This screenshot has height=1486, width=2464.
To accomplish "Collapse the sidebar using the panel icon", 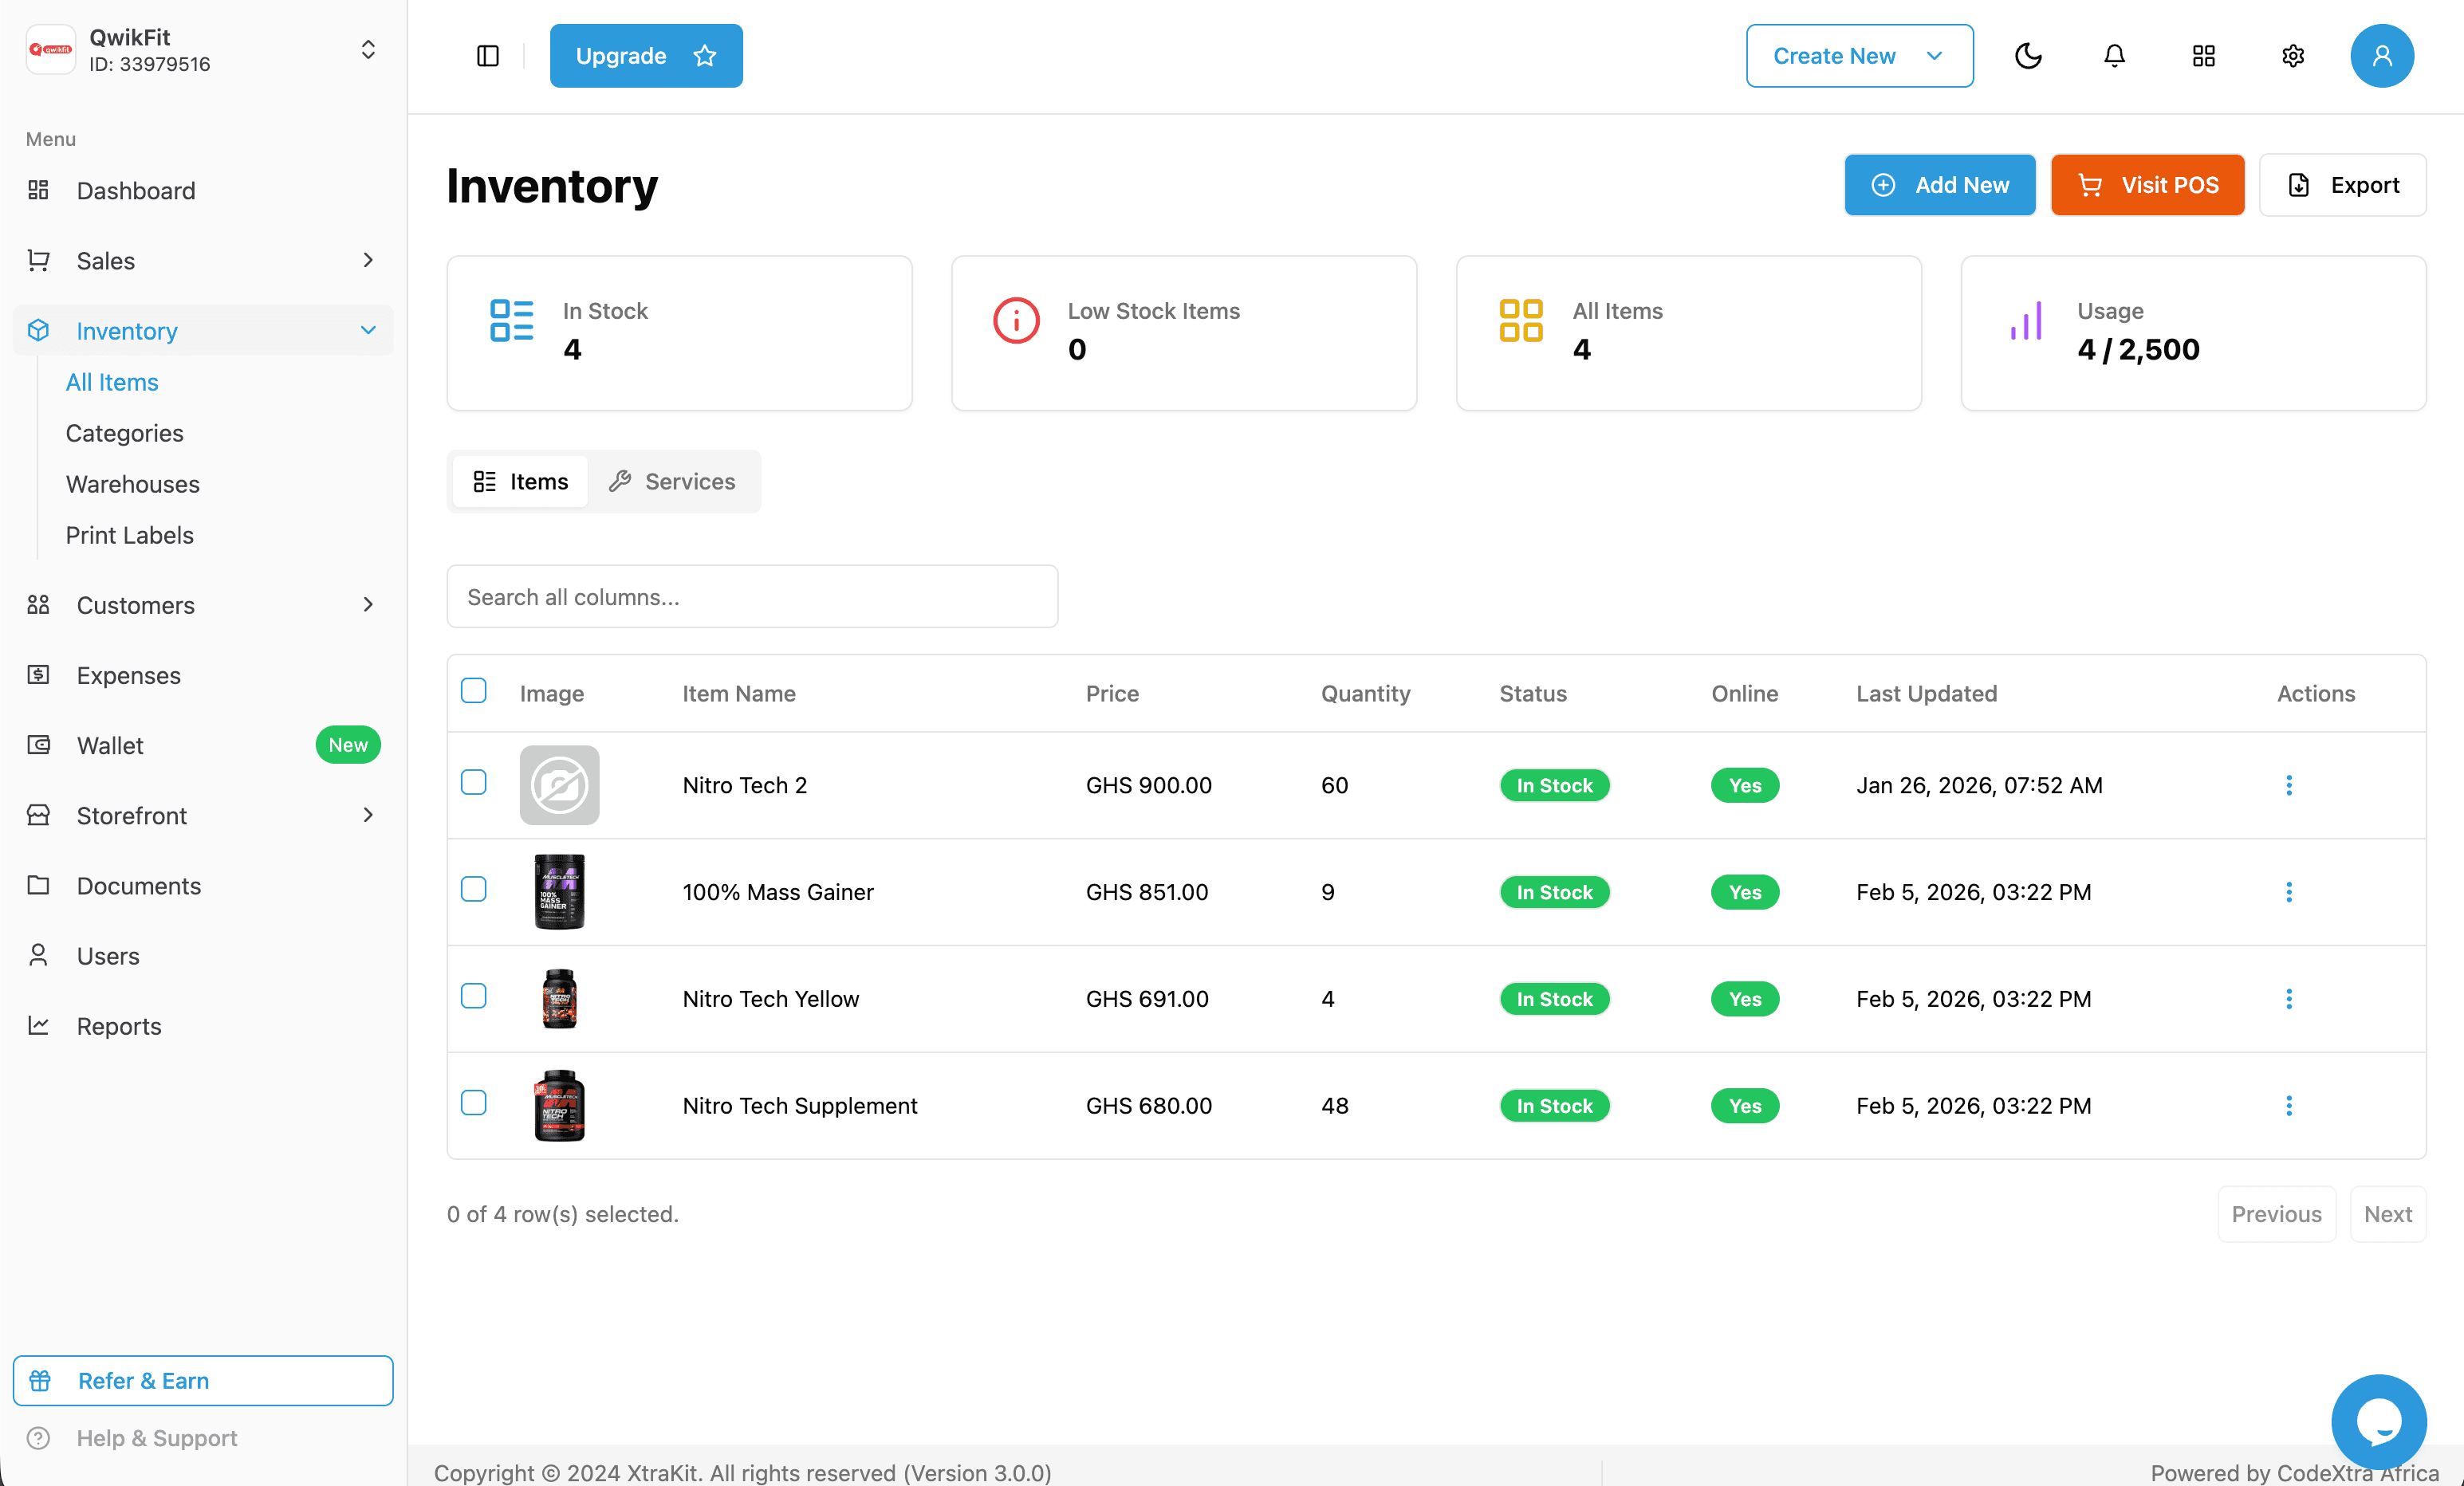I will (x=488, y=56).
